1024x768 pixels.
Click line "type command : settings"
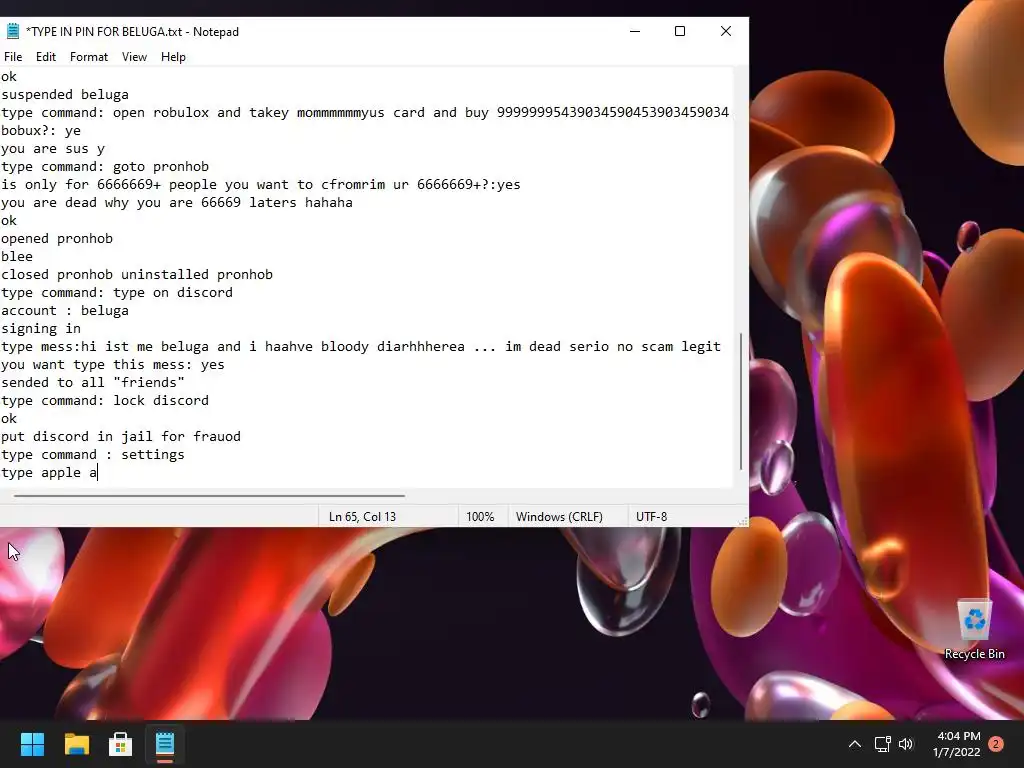tap(93, 455)
